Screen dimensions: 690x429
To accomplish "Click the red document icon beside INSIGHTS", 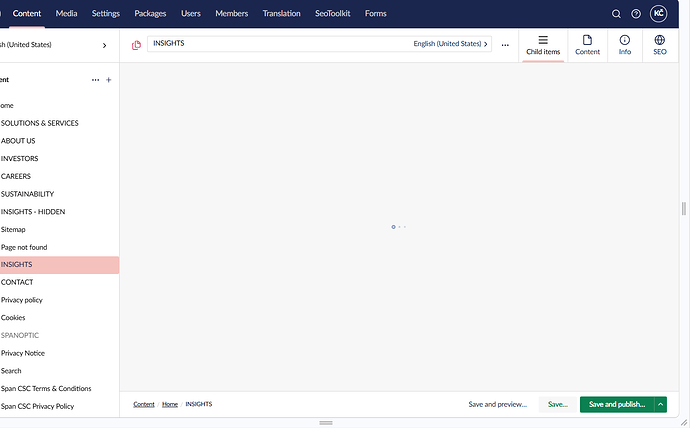I will pos(136,45).
